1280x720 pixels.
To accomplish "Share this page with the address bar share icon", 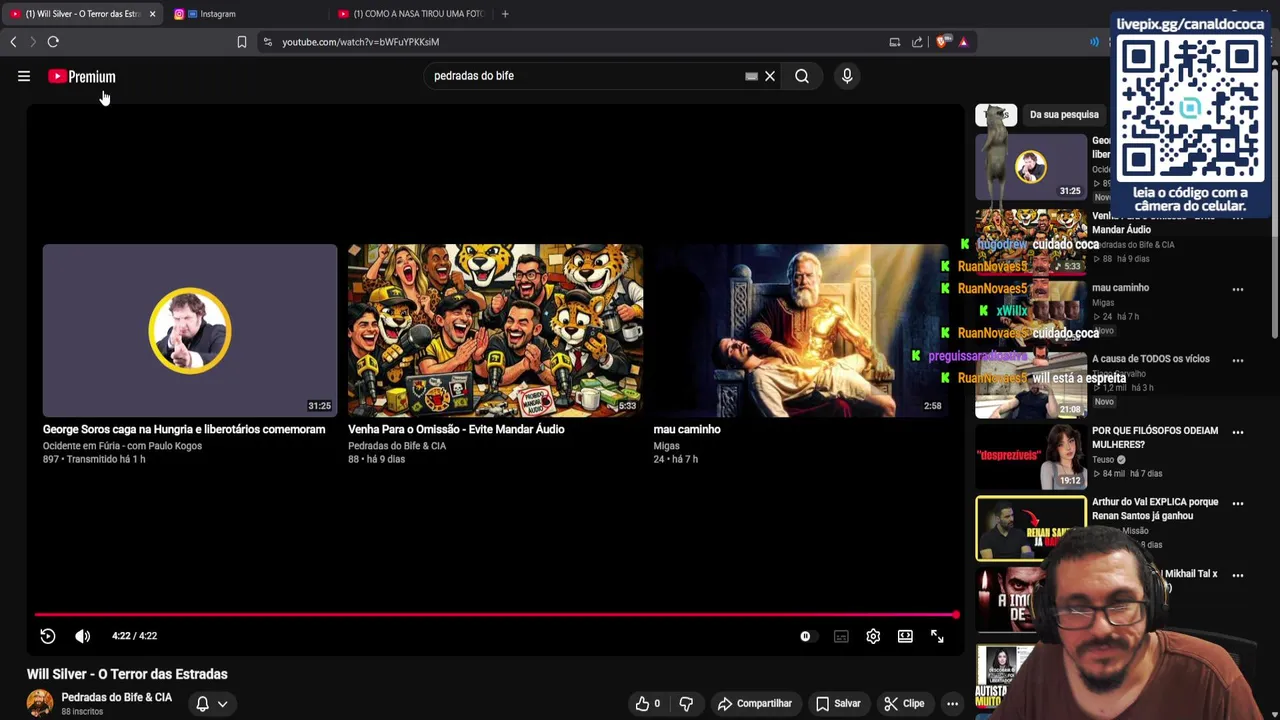I will tap(917, 42).
